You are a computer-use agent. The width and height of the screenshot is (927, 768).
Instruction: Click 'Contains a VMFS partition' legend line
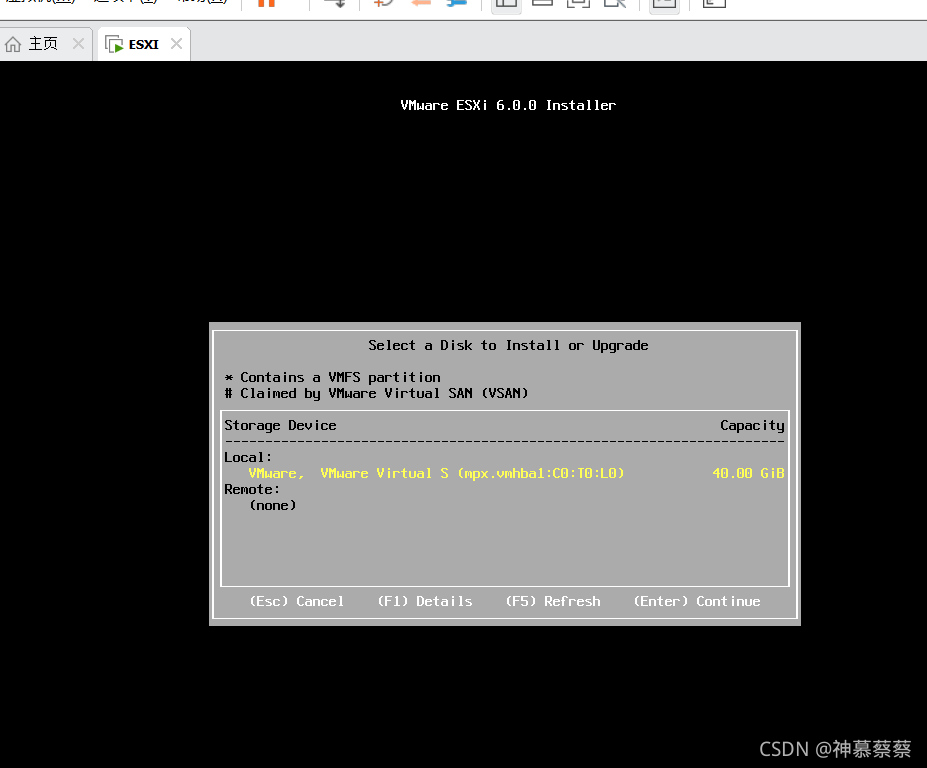(333, 377)
